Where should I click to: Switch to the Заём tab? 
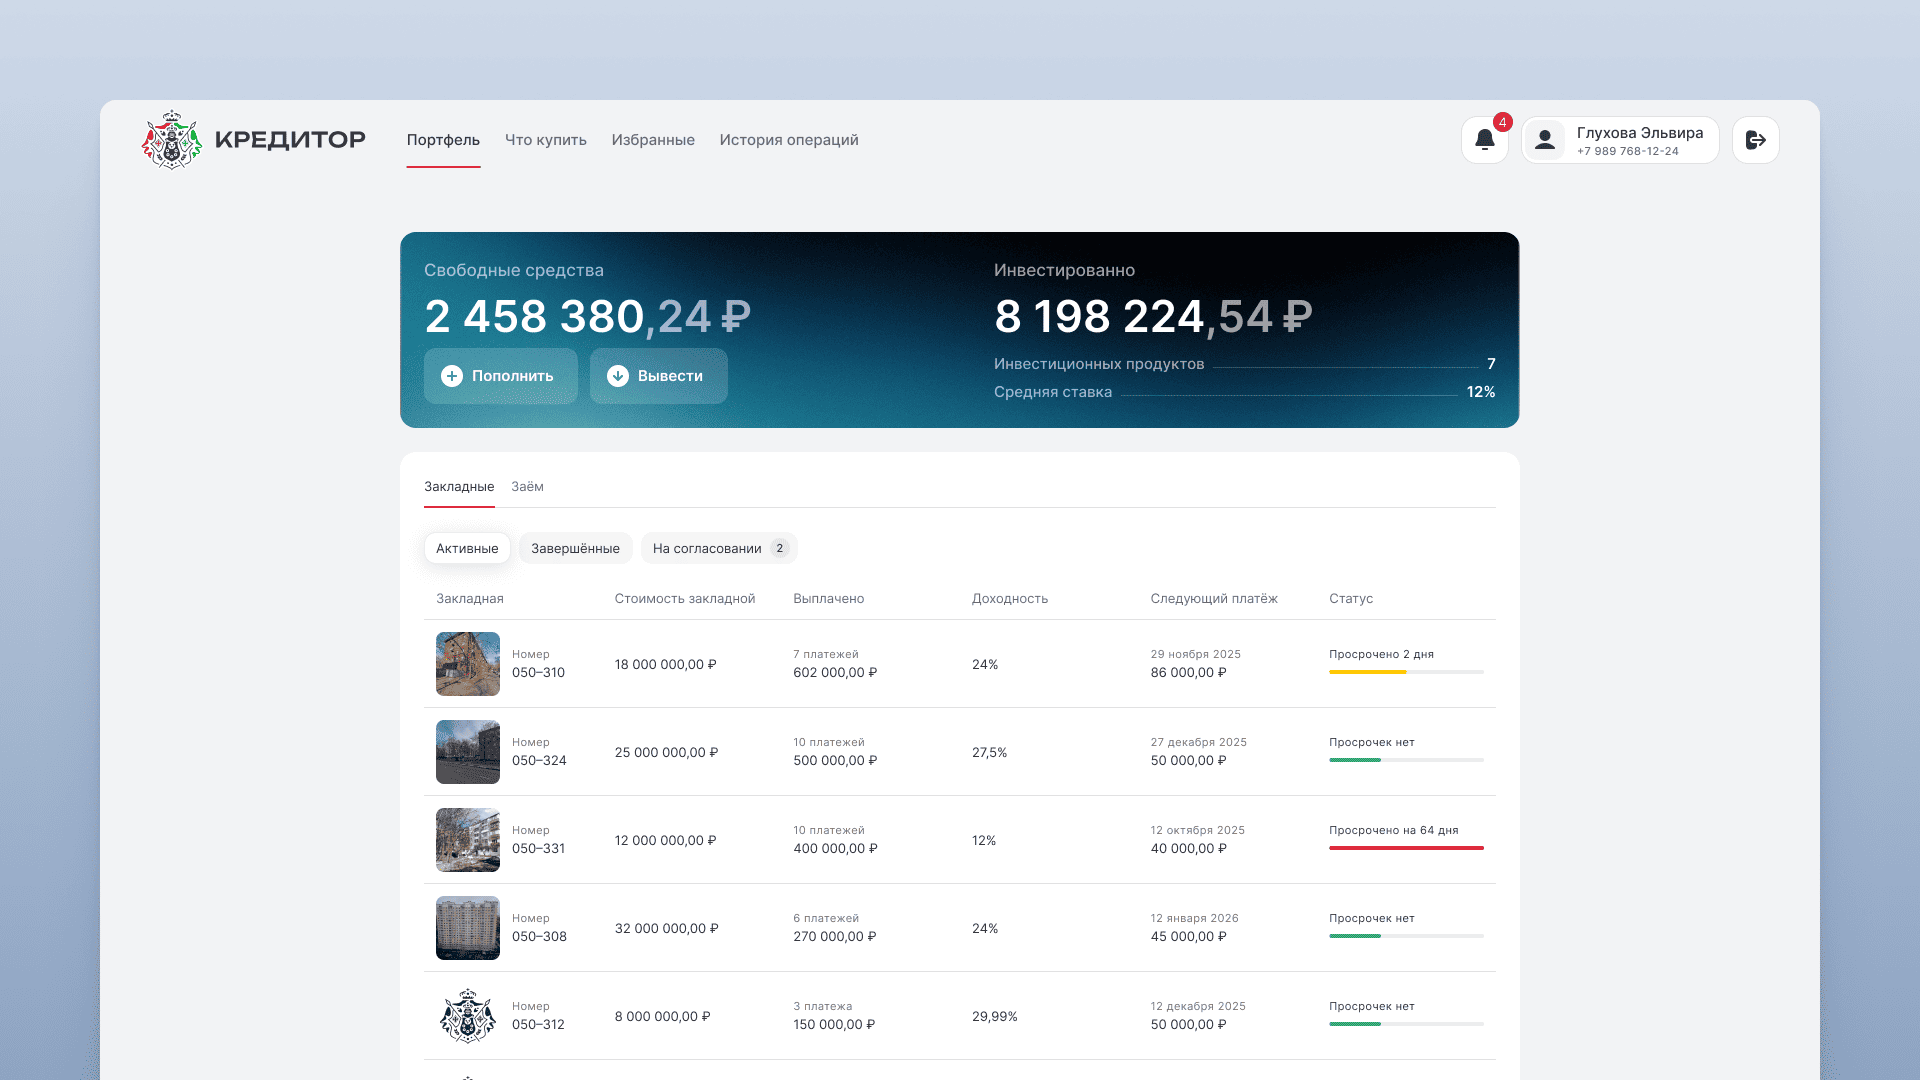click(527, 487)
